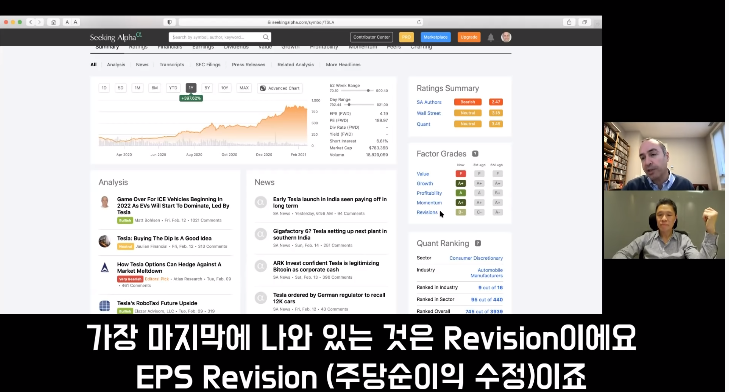This screenshot has height=392, width=729.
Task: Click author icon beside 'Tesla's RoboTaxi Future Upside'
Action: click(x=105, y=306)
